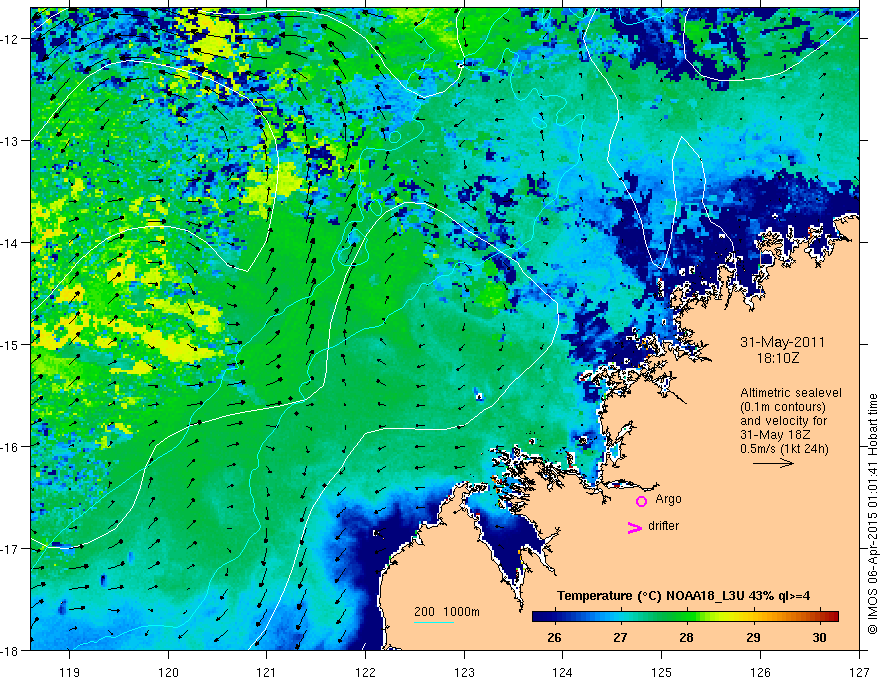Click the colorbar tick label 27
The height and width of the screenshot is (680, 880).
tap(620, 638)
